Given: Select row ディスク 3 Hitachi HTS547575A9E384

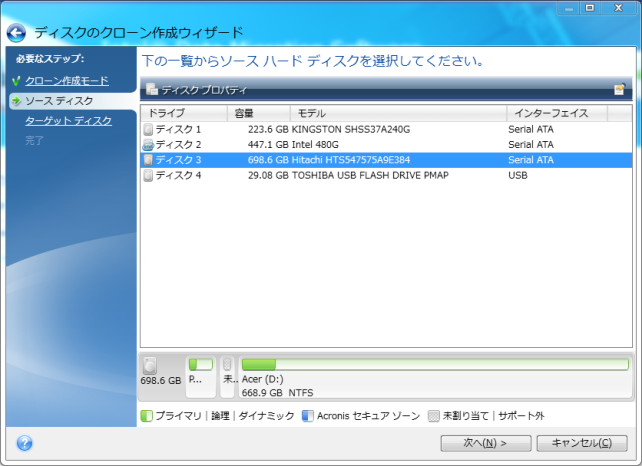Looking at the screenshot, I should [x=386, y=160].
